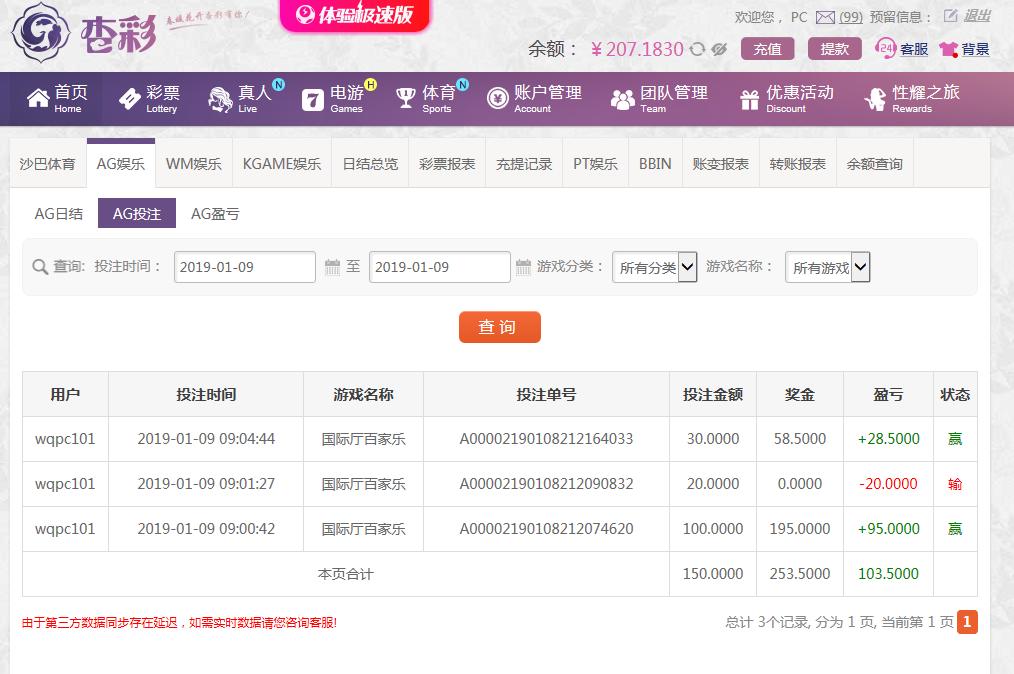Click the site logo emblem

coord(41,32)
